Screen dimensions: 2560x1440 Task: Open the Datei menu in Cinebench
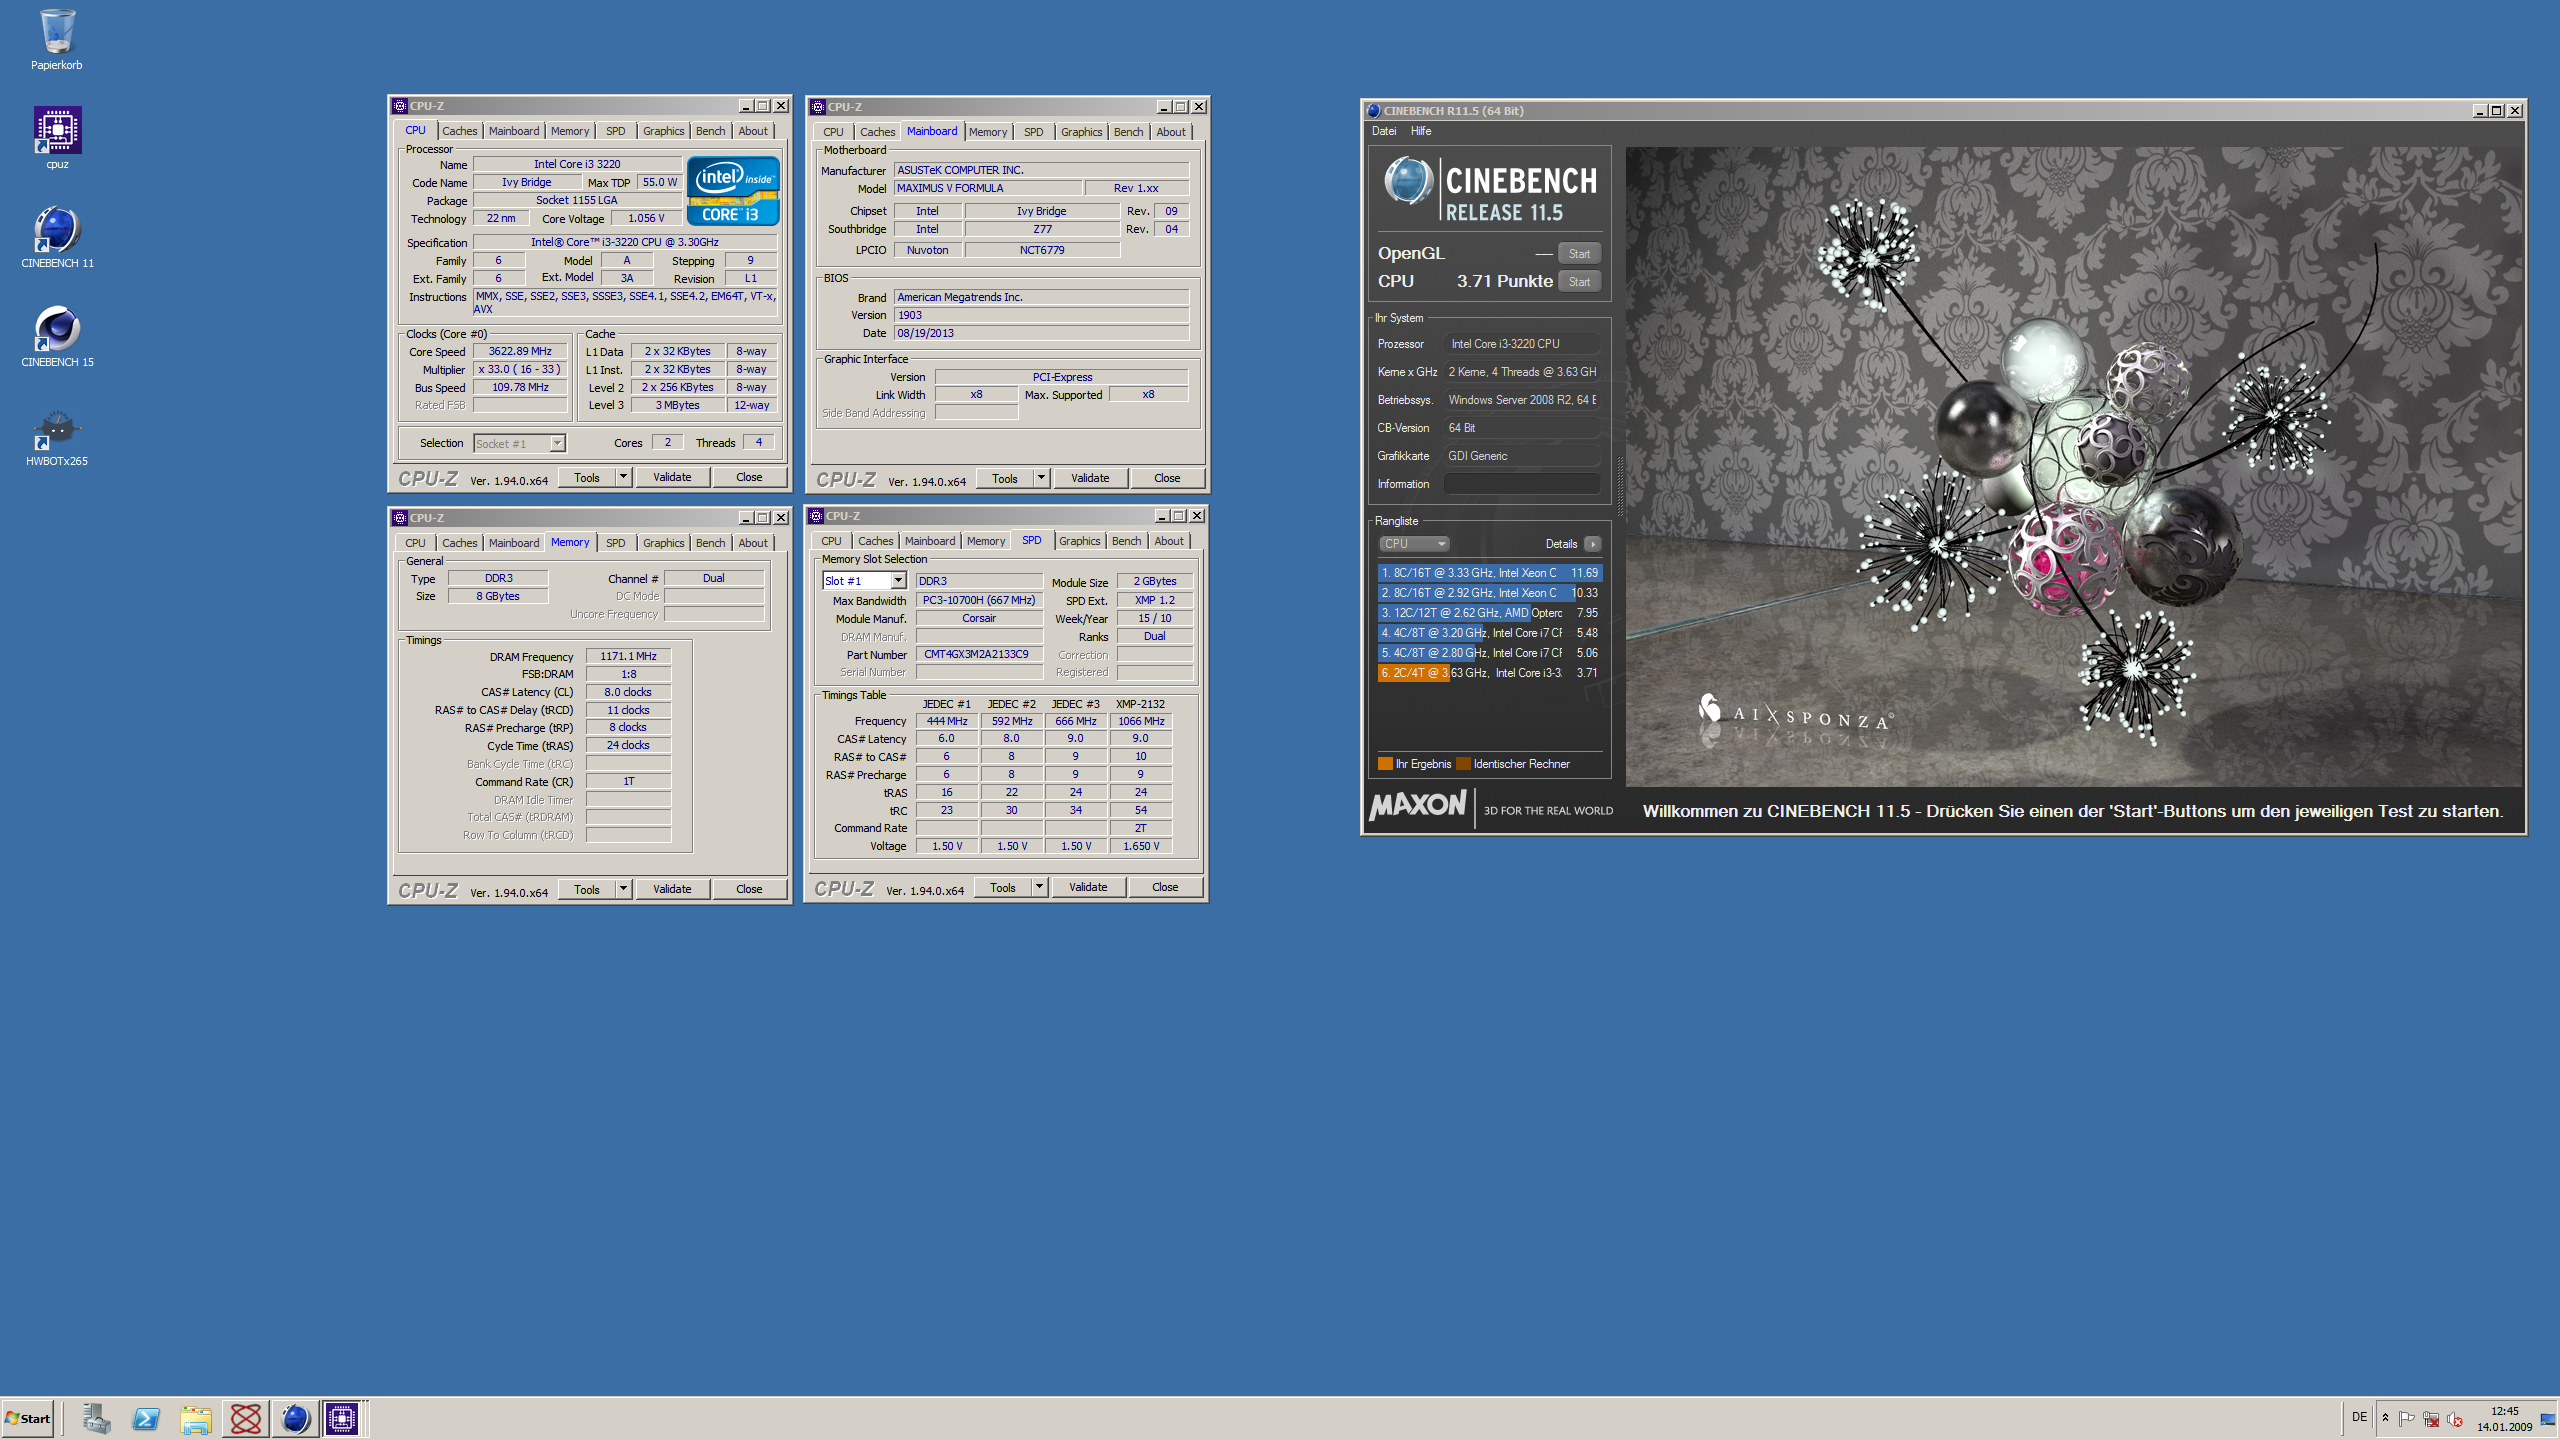point(1384,131)
